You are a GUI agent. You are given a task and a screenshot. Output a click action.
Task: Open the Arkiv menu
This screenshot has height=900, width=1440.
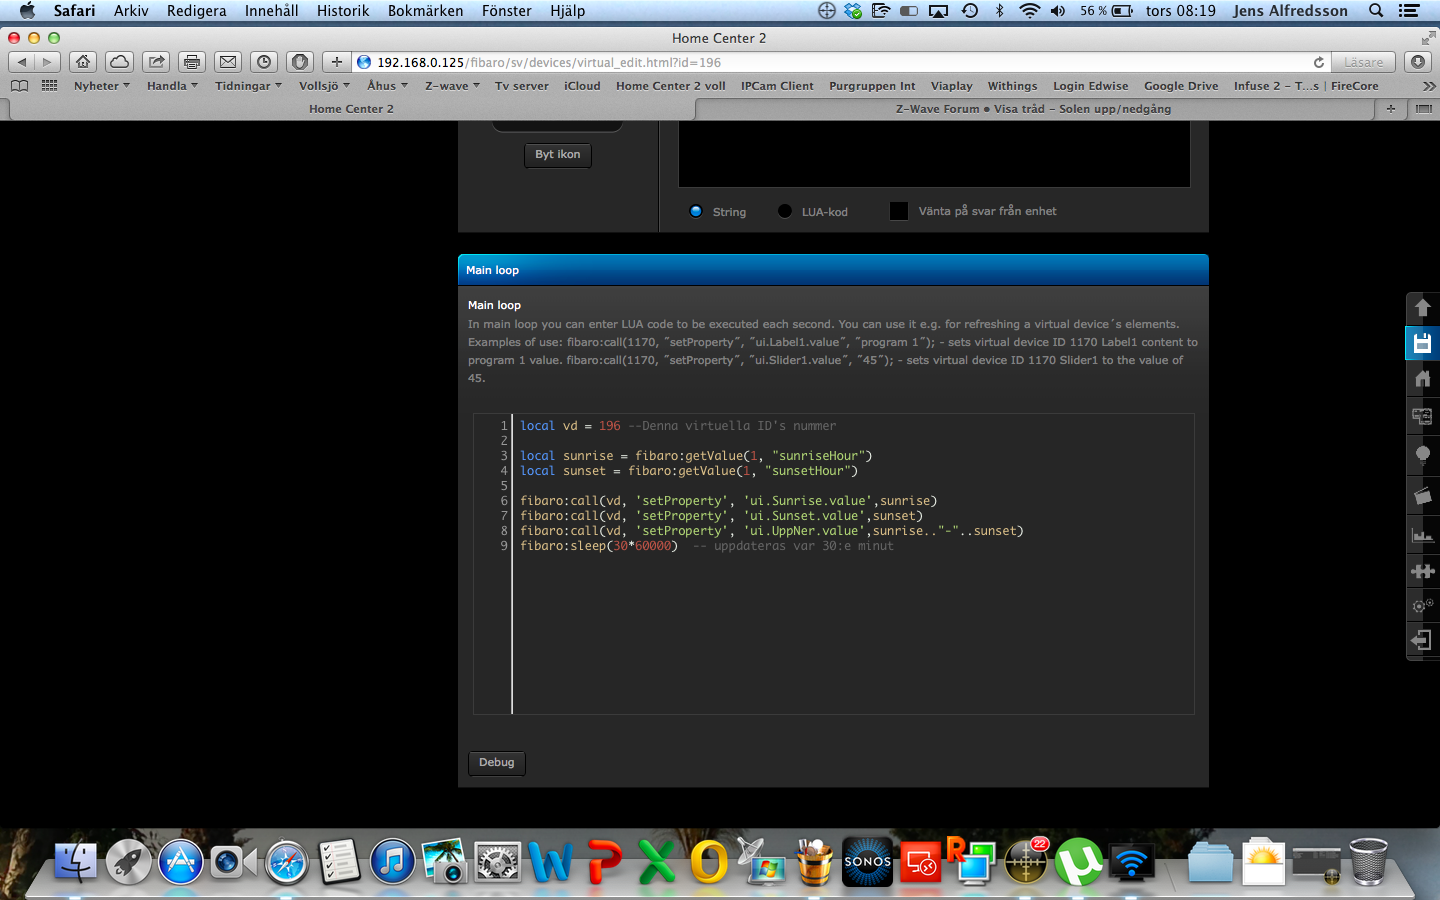(x=131, y=11)
